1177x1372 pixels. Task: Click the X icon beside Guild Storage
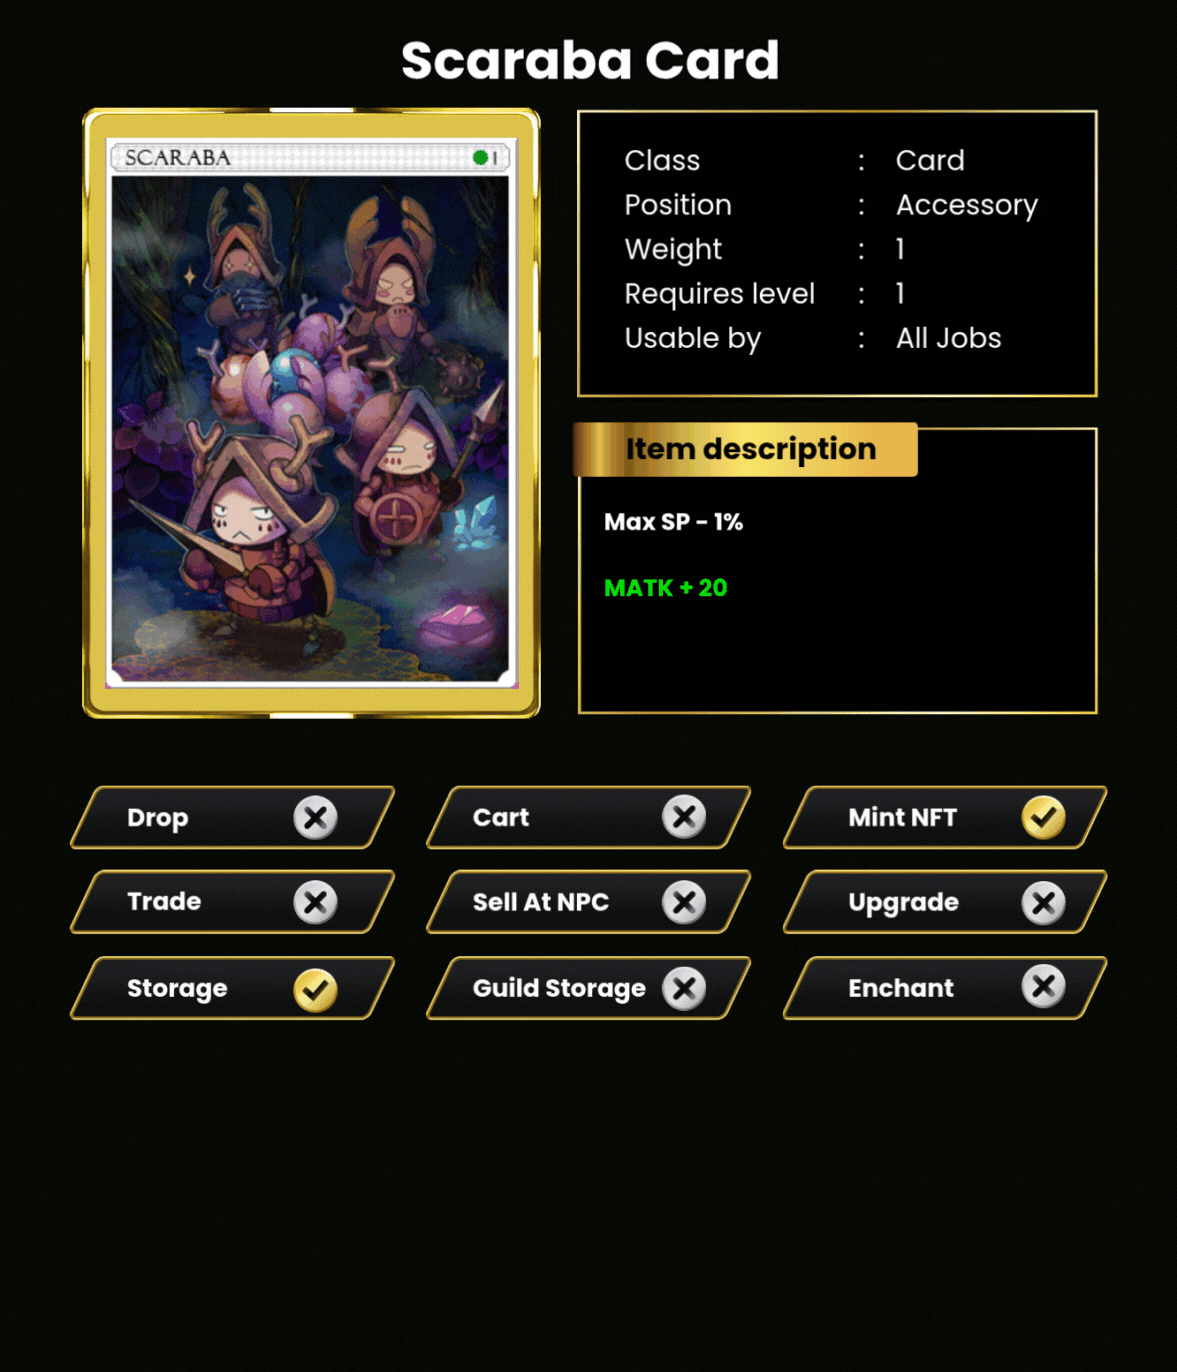(x=684, y=988)
